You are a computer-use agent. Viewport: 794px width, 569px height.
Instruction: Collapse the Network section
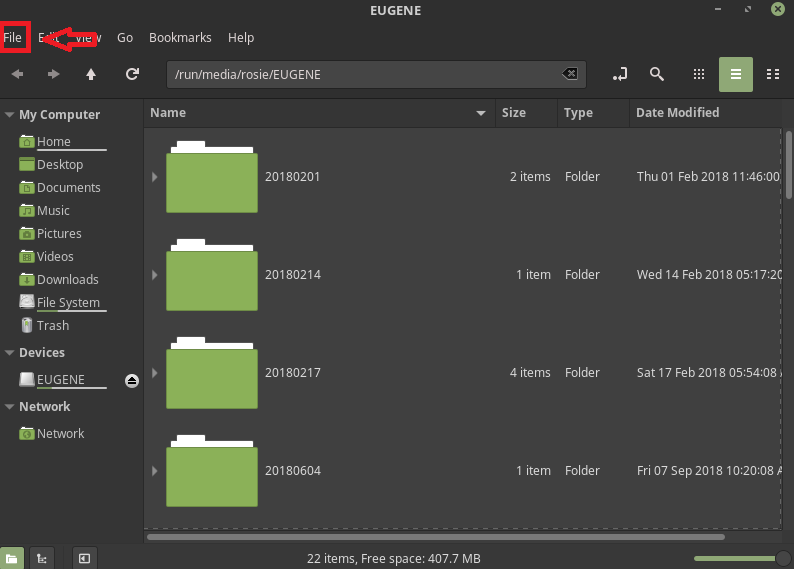(x=9, y=407)
